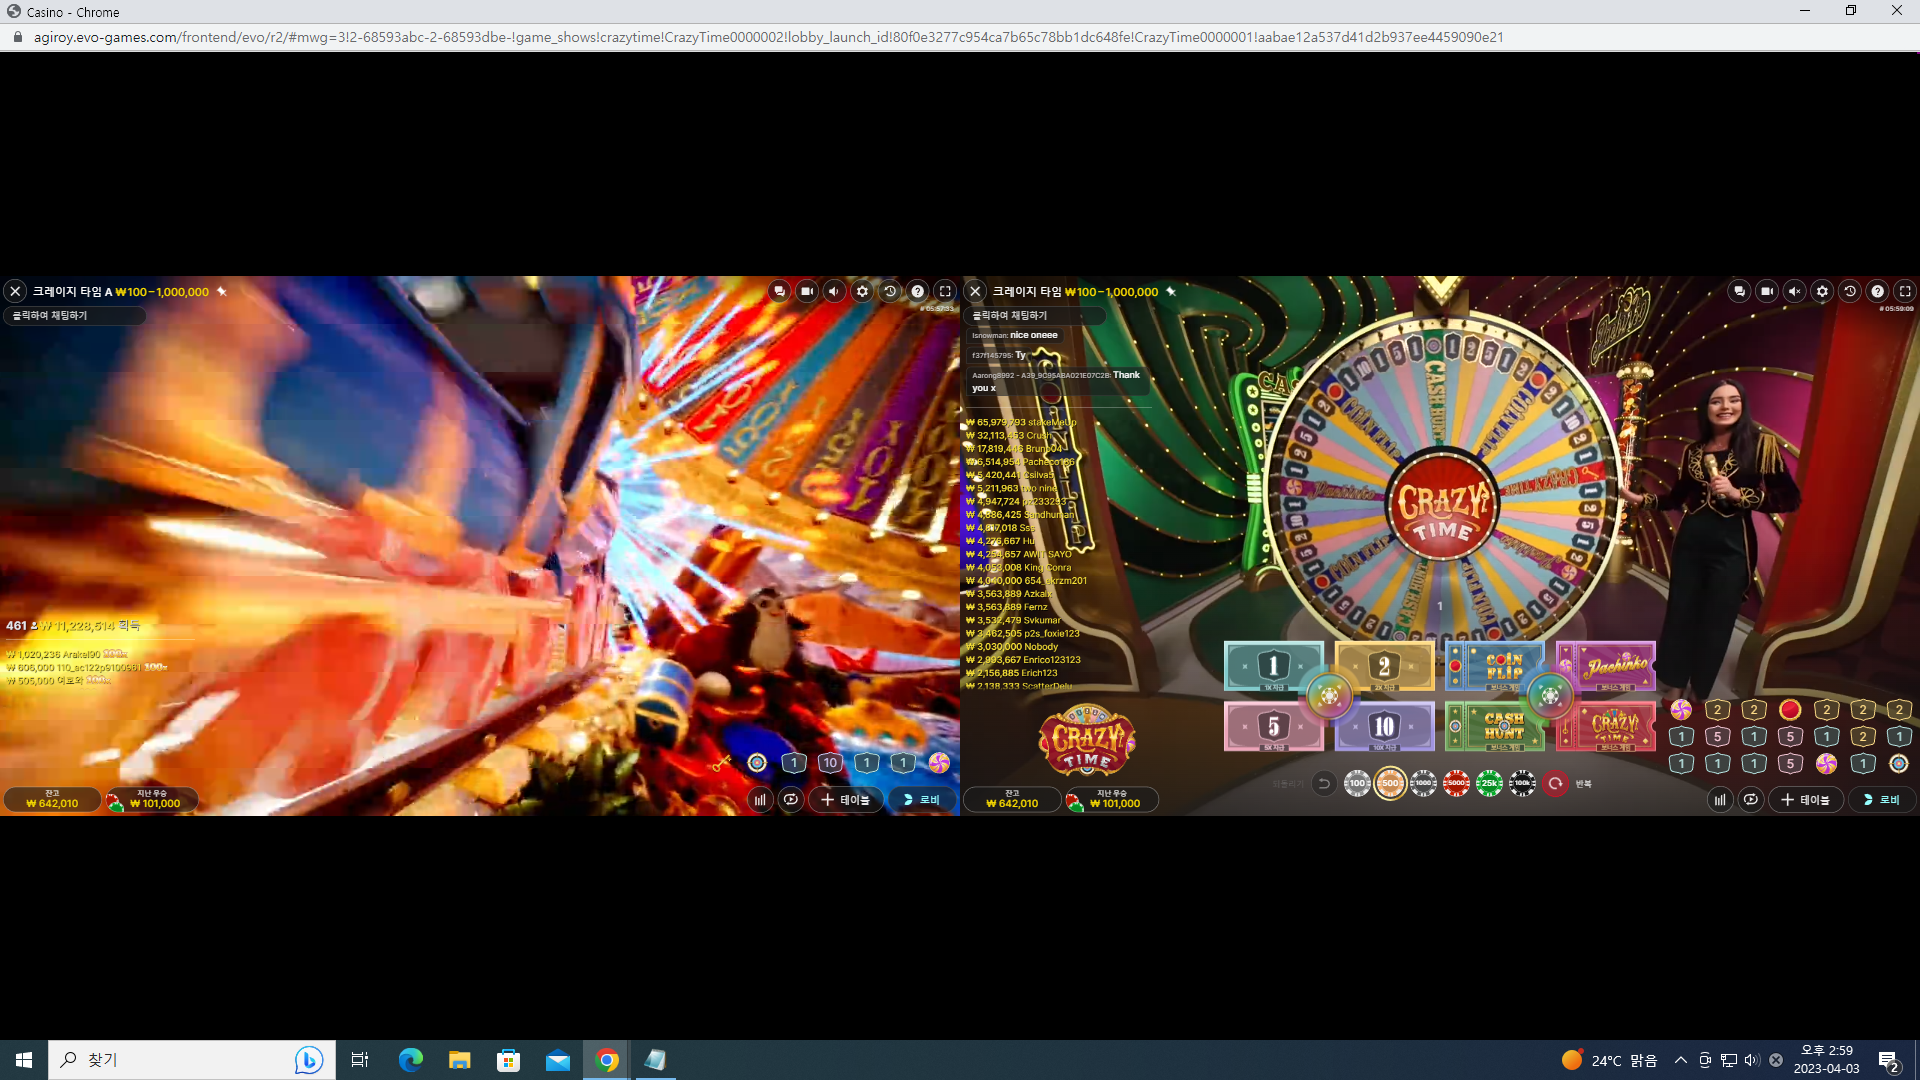Click red Coin Flip result in history grid

point(1790,710)
